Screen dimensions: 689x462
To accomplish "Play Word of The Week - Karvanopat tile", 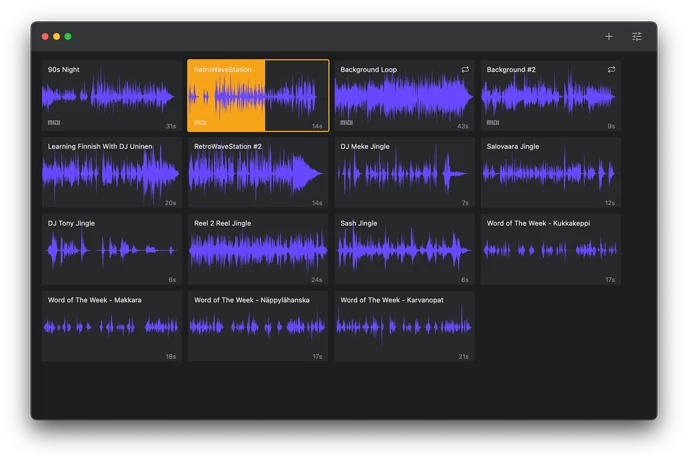I will pyautogui.click(x=405, y=326).
